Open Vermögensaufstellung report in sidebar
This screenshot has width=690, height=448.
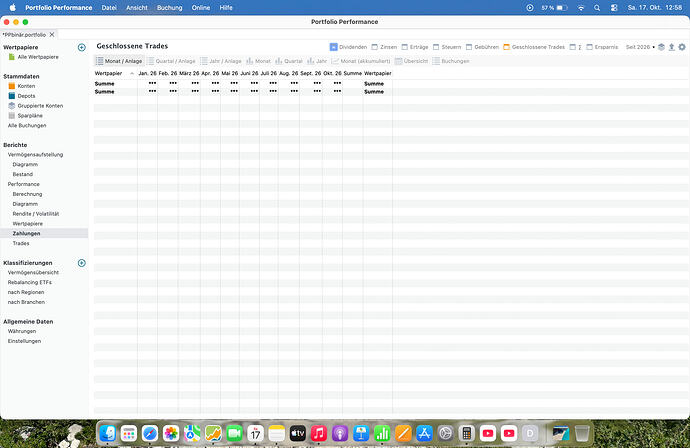click(35, 155)
